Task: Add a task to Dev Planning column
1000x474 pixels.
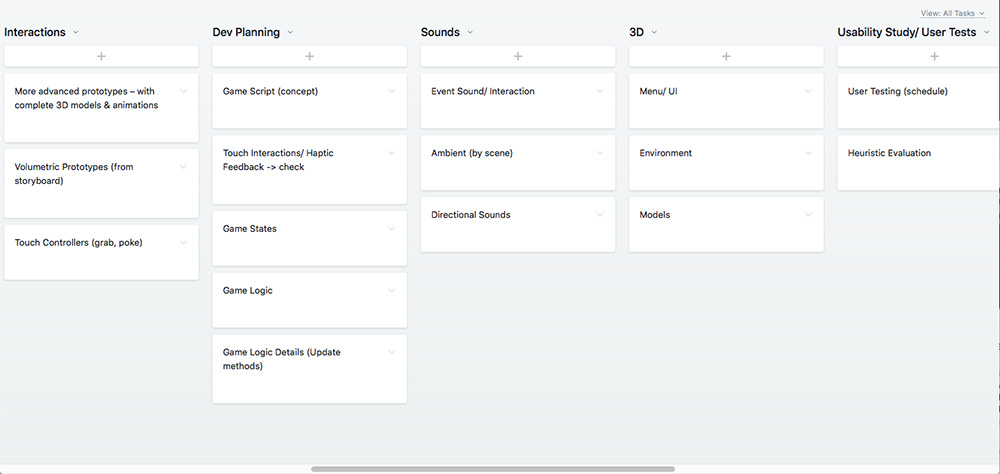Action: pos(309,56)
